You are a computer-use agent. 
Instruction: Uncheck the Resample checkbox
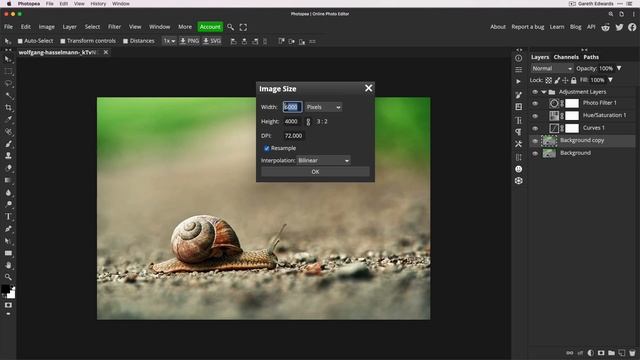[x=267, y=148]
